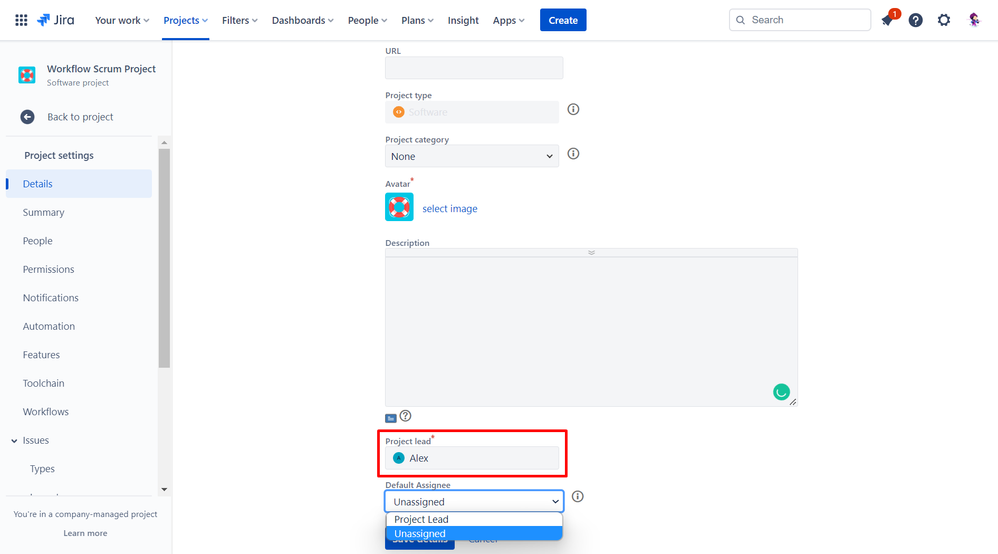Image resolution: width=998 pixels, height=554 pixels.
Task: Click the sidebar scrollbar thumb
Action: click(x=164, y=258)
